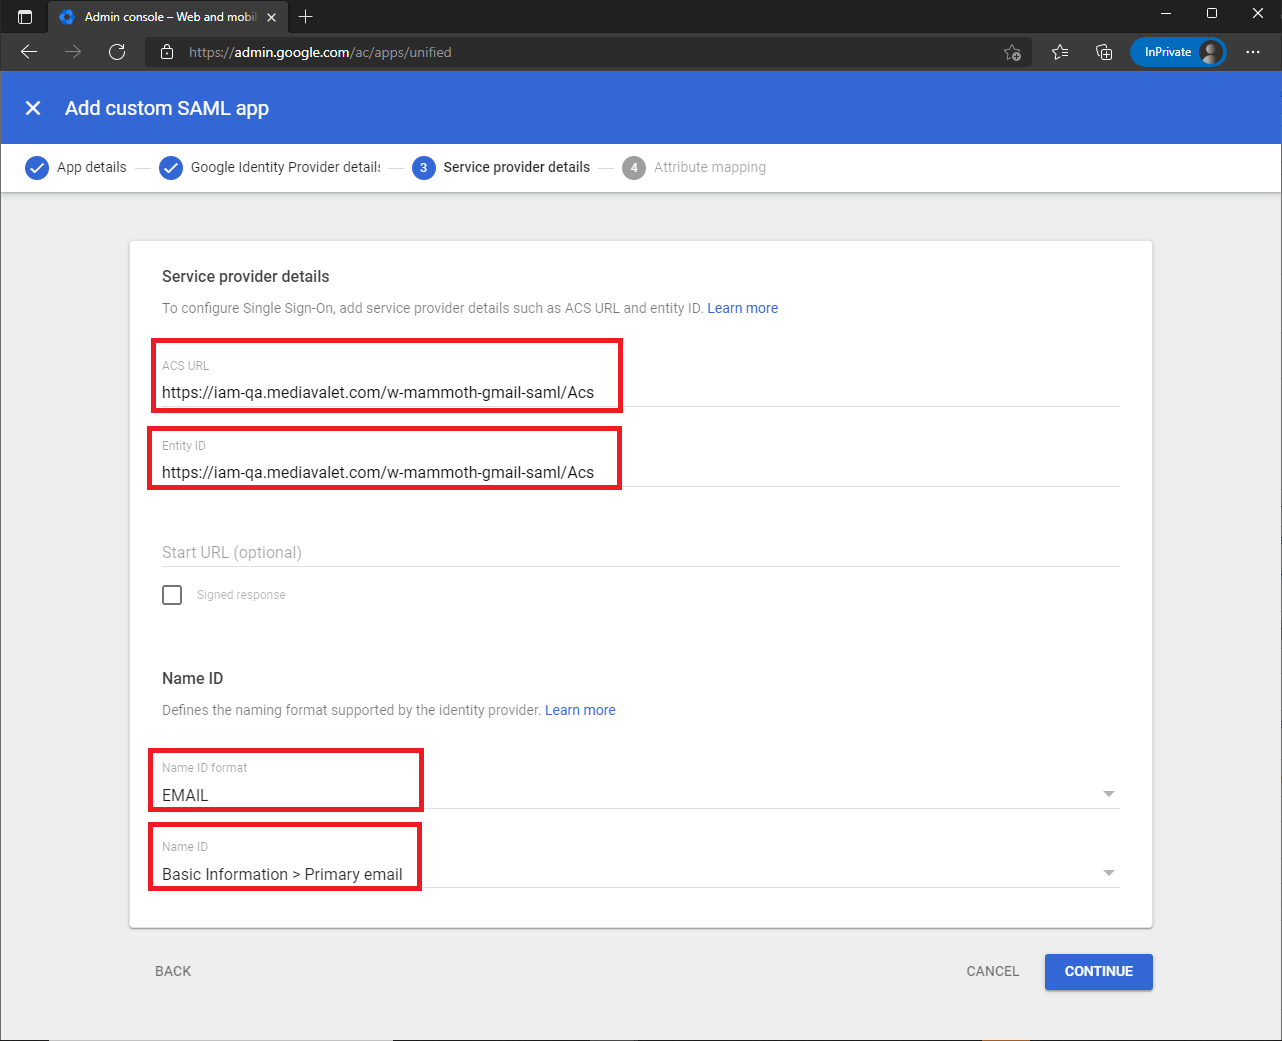Image resolution: width=1282 pixels, height=1041 pixels.
Task: Select the Admin console browser tab
Action: (167, 17)
